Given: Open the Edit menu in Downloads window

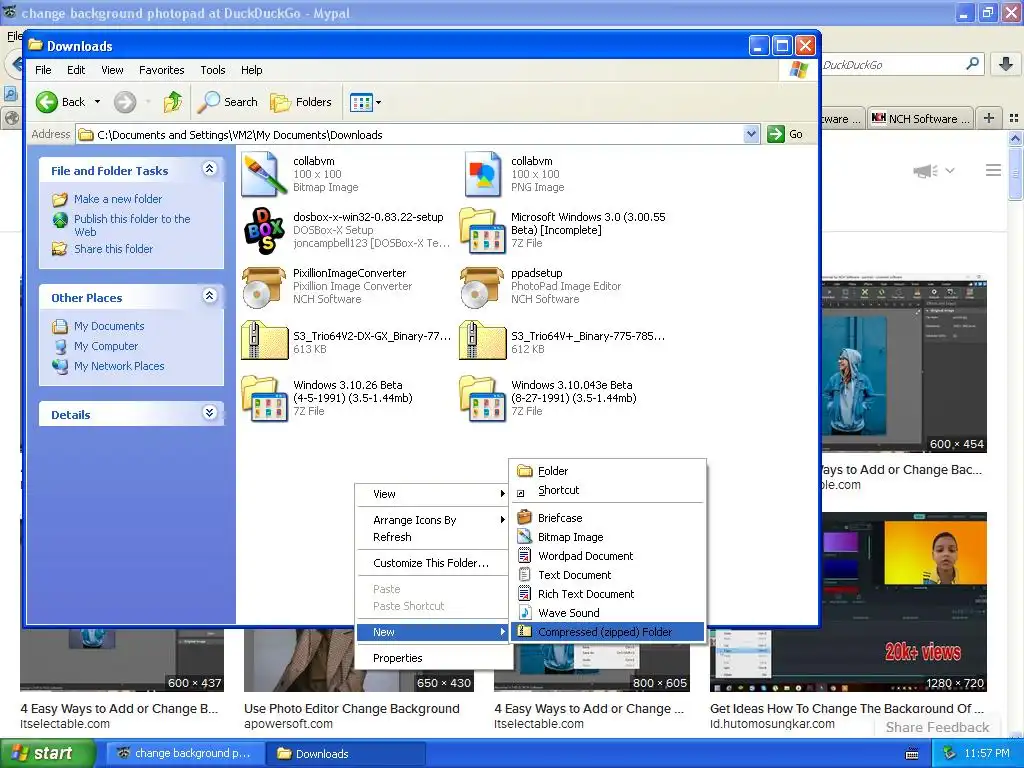Looking at the screenshot, I should click(x=76, y=70).
